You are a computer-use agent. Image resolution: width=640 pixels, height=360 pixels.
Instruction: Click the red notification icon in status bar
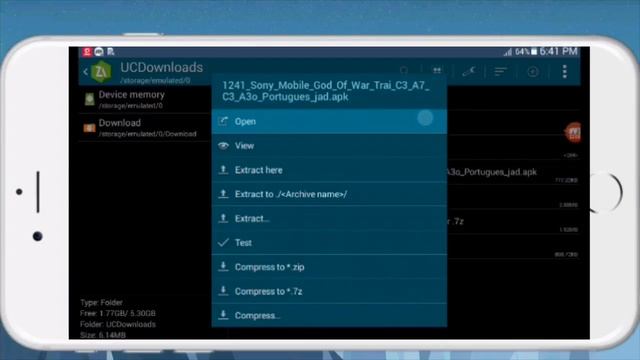(x=87, y=52)
